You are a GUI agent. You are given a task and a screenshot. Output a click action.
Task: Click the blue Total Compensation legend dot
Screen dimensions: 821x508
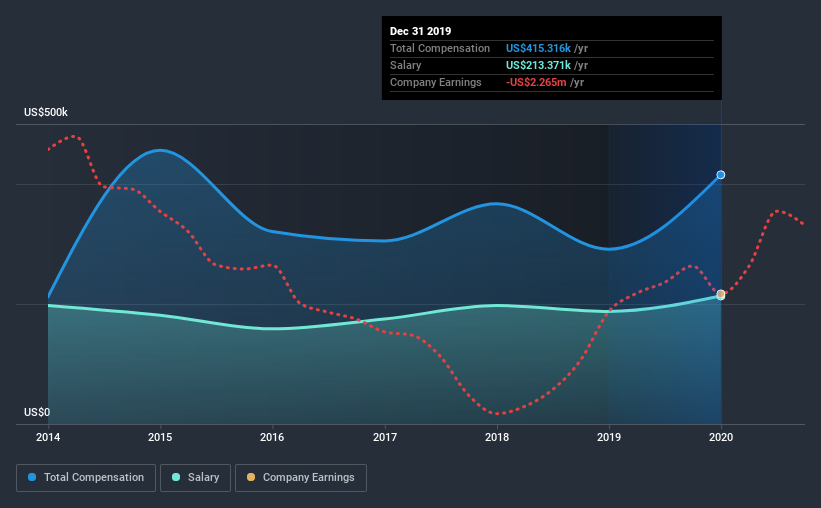point(32,477)
